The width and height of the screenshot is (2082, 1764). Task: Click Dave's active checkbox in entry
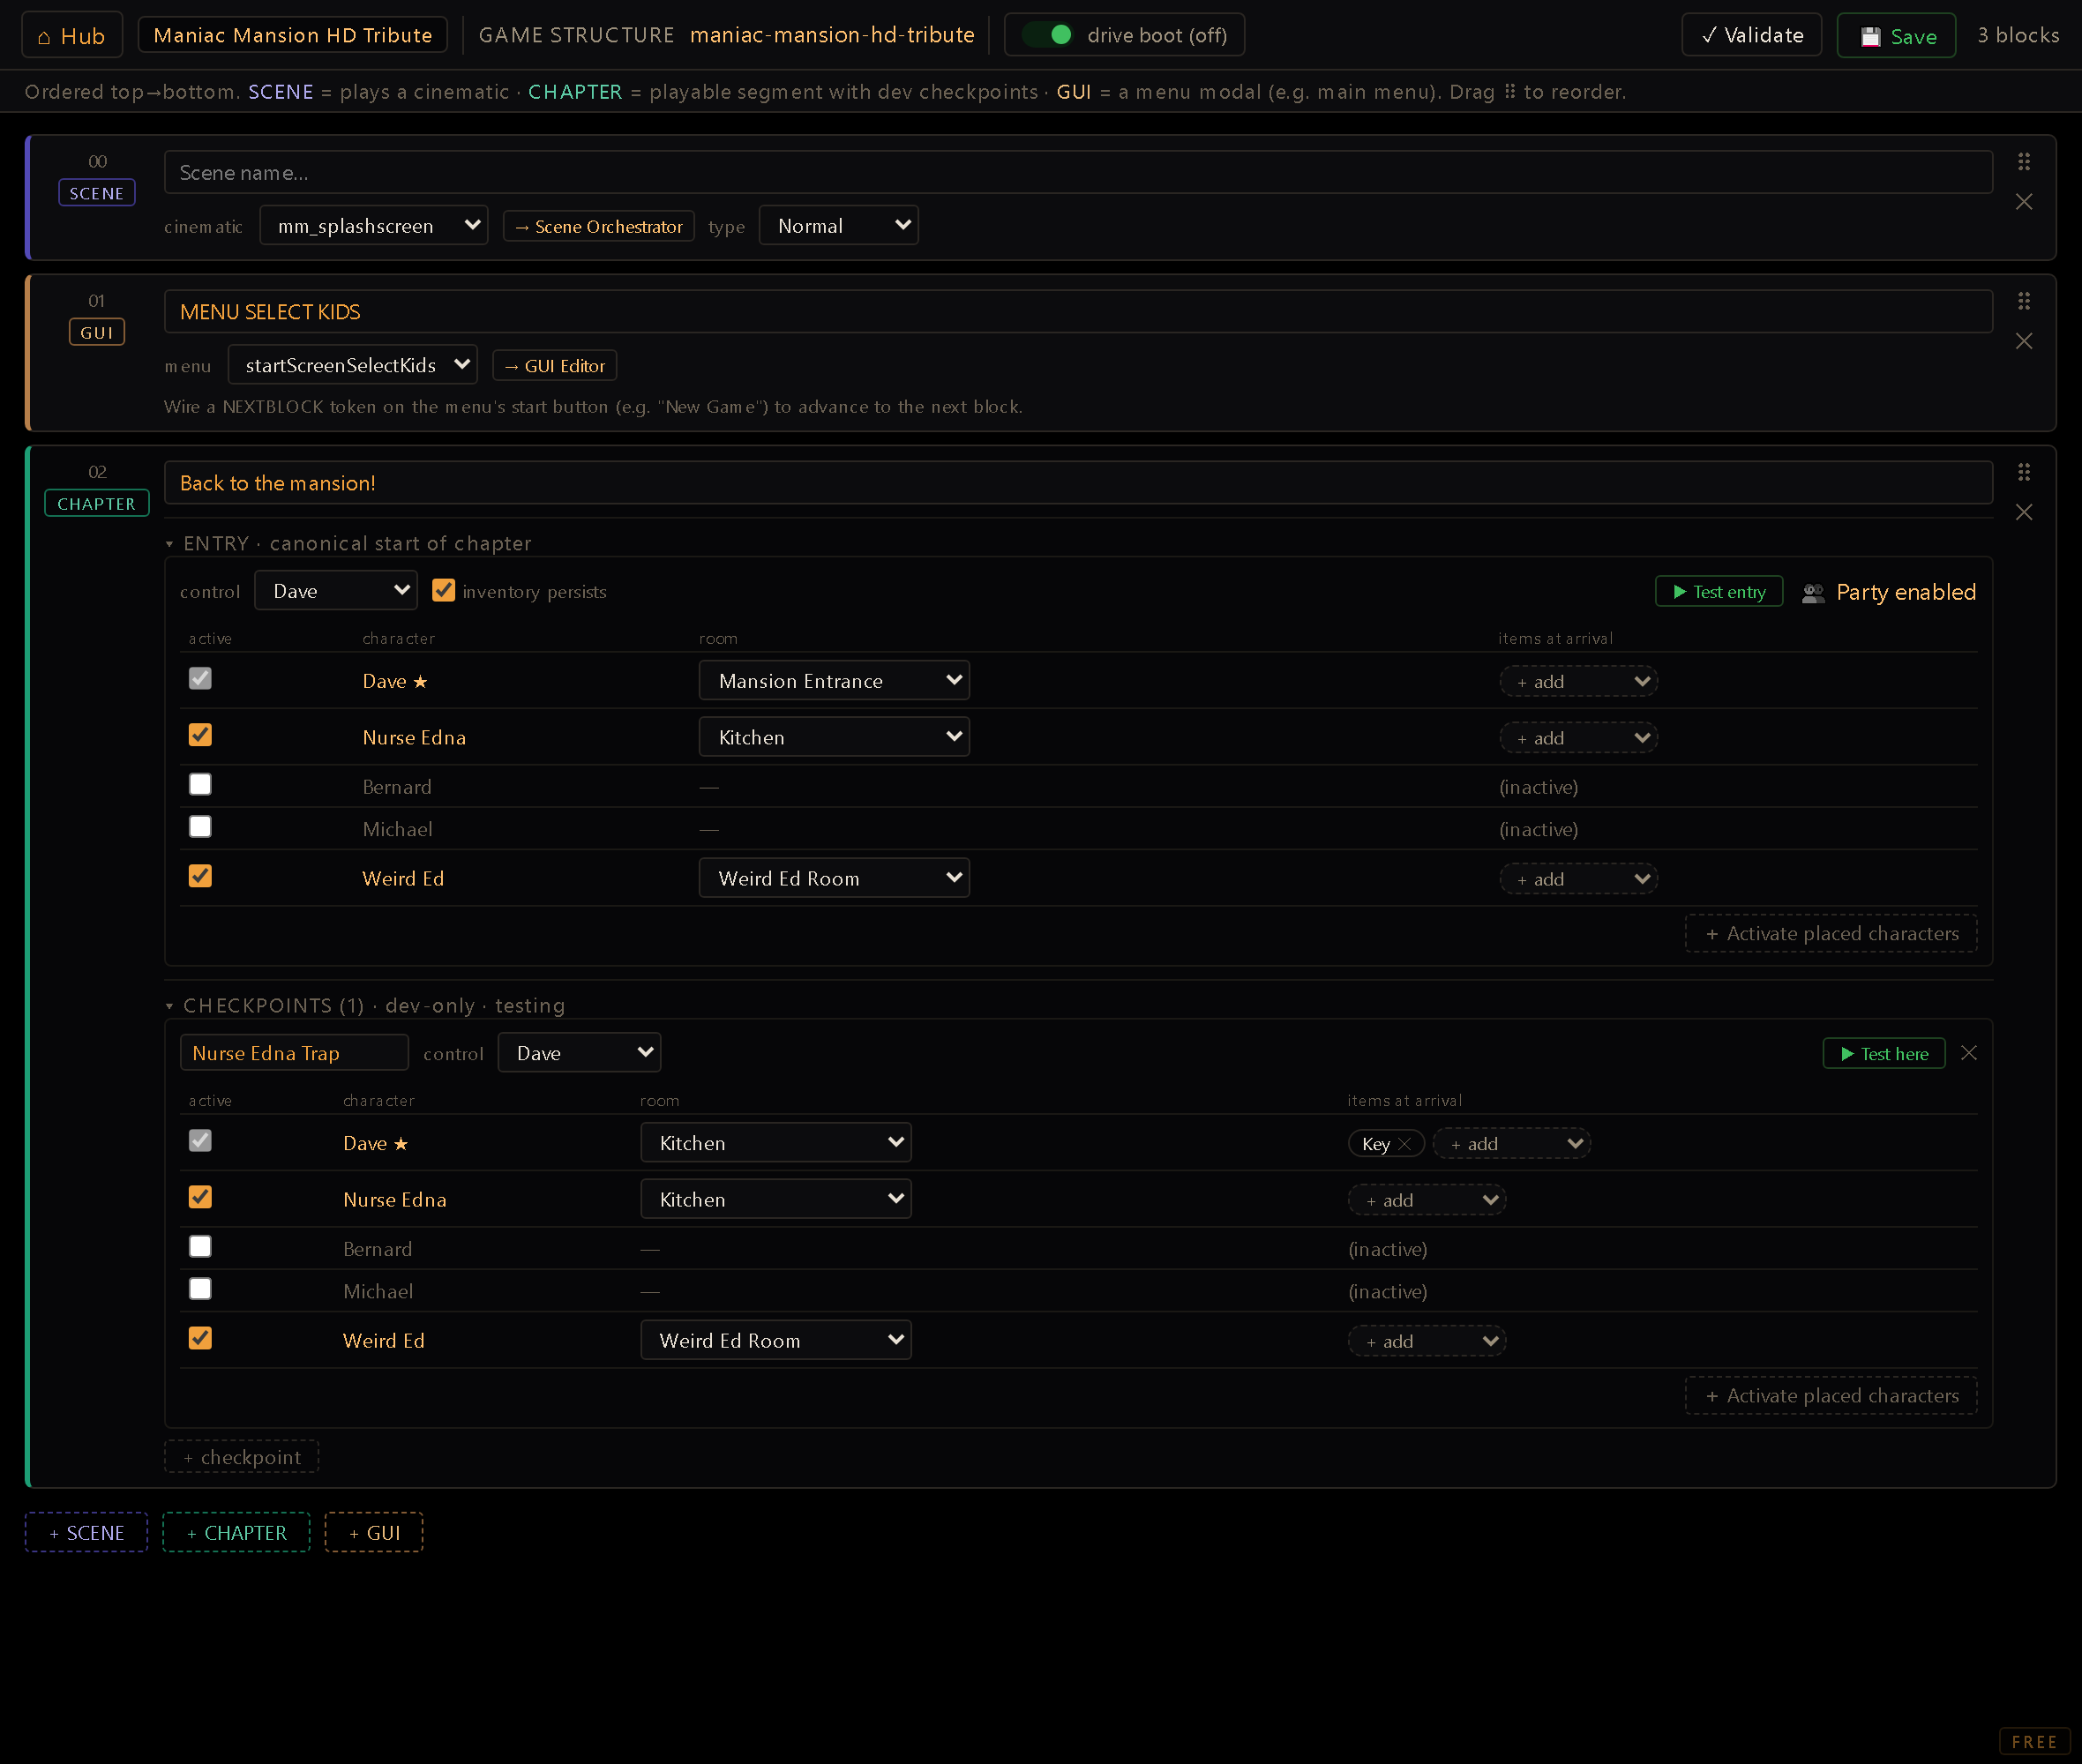click(x=200, y=679)
